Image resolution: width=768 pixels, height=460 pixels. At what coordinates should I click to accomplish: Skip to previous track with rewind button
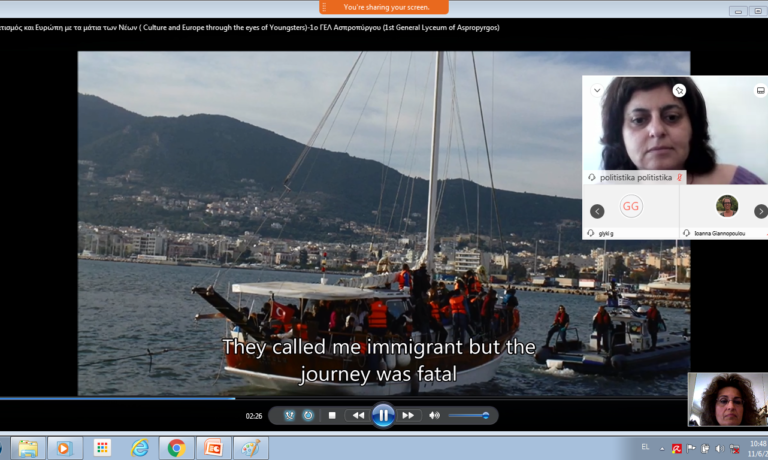[358, 415]
